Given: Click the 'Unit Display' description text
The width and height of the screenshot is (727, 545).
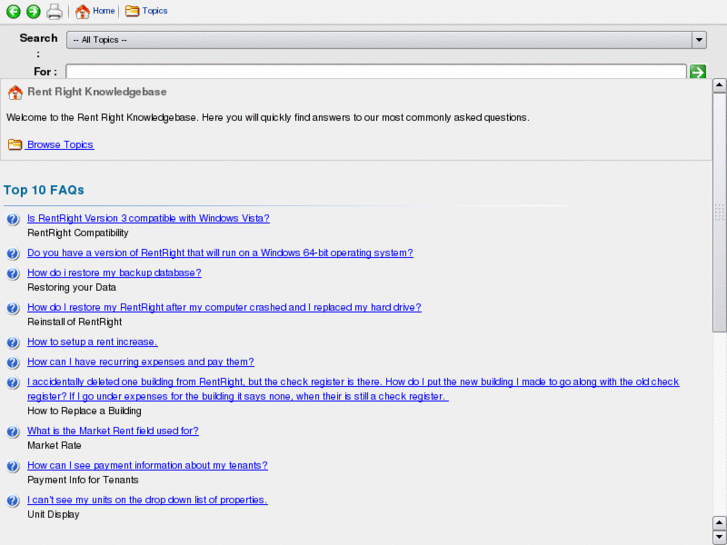Looking at the screenshot, I should [53, 514].
